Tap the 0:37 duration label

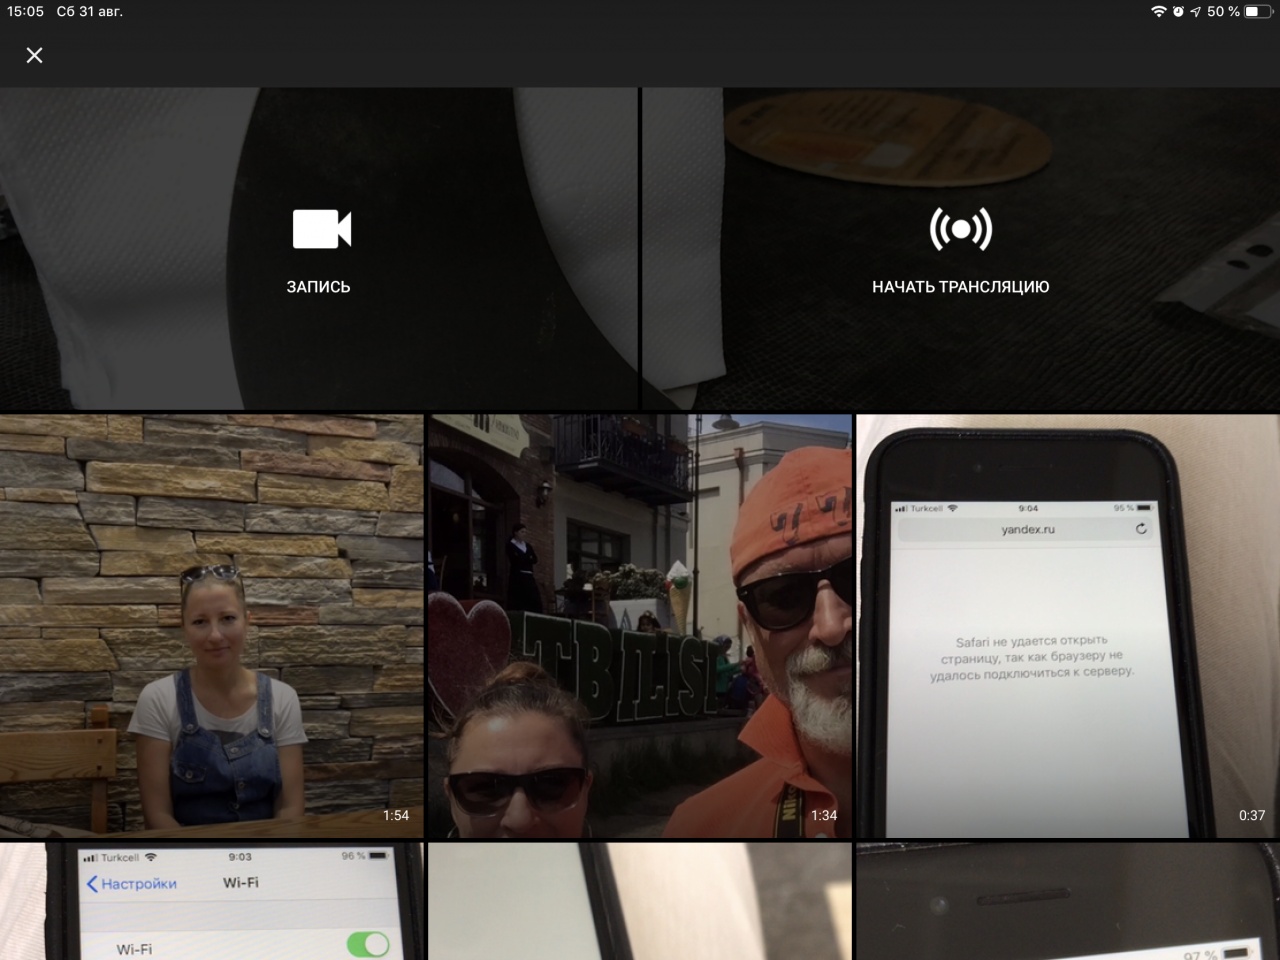pyautogui.click(x=1252, y=815)
